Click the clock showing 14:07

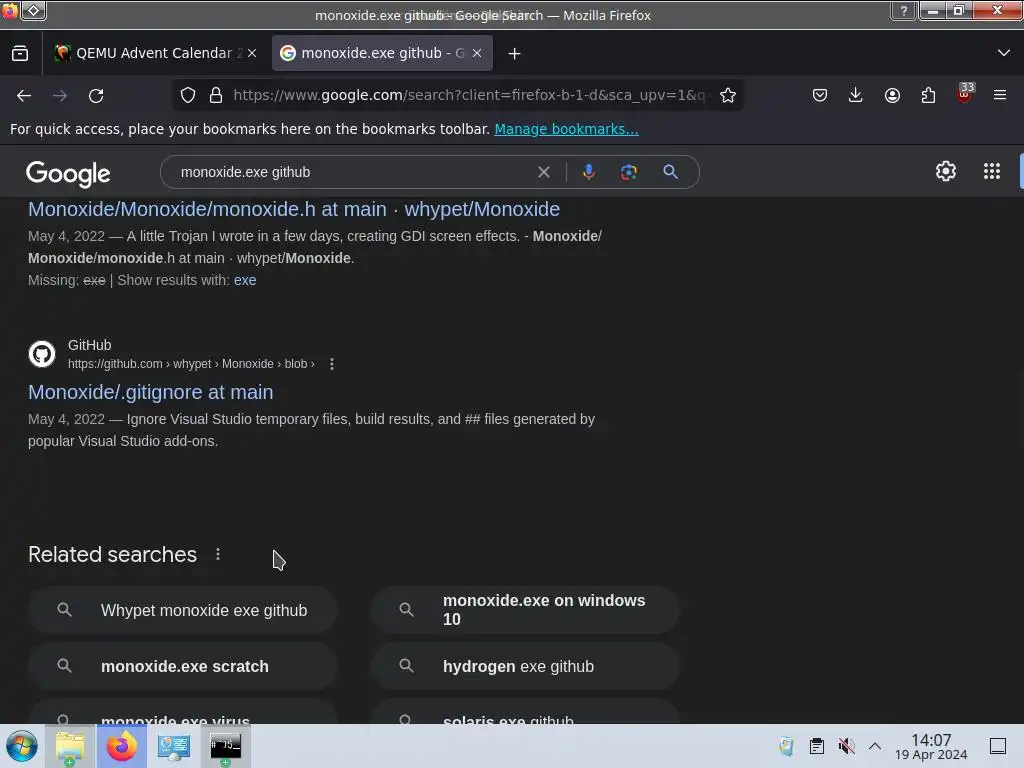tap(931, 746)
